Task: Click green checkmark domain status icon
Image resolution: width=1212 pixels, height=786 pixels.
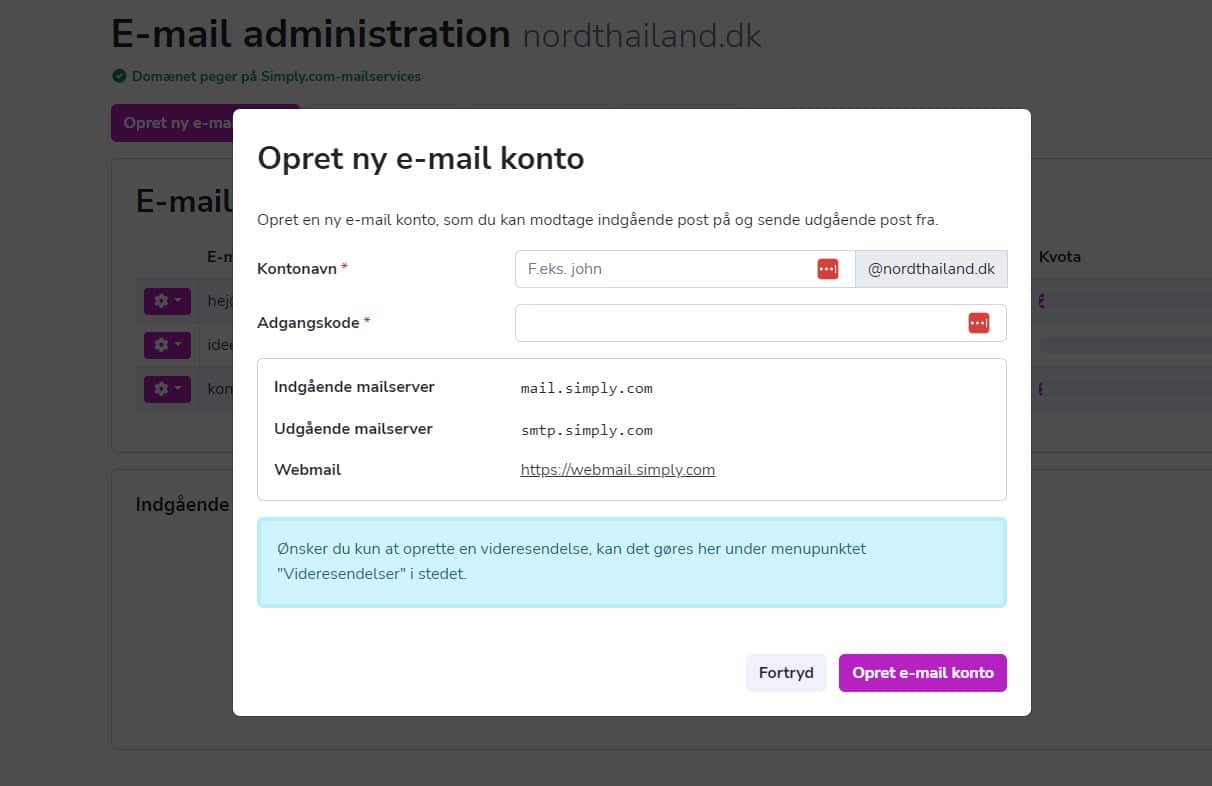Action: click(x=119, y=76)
